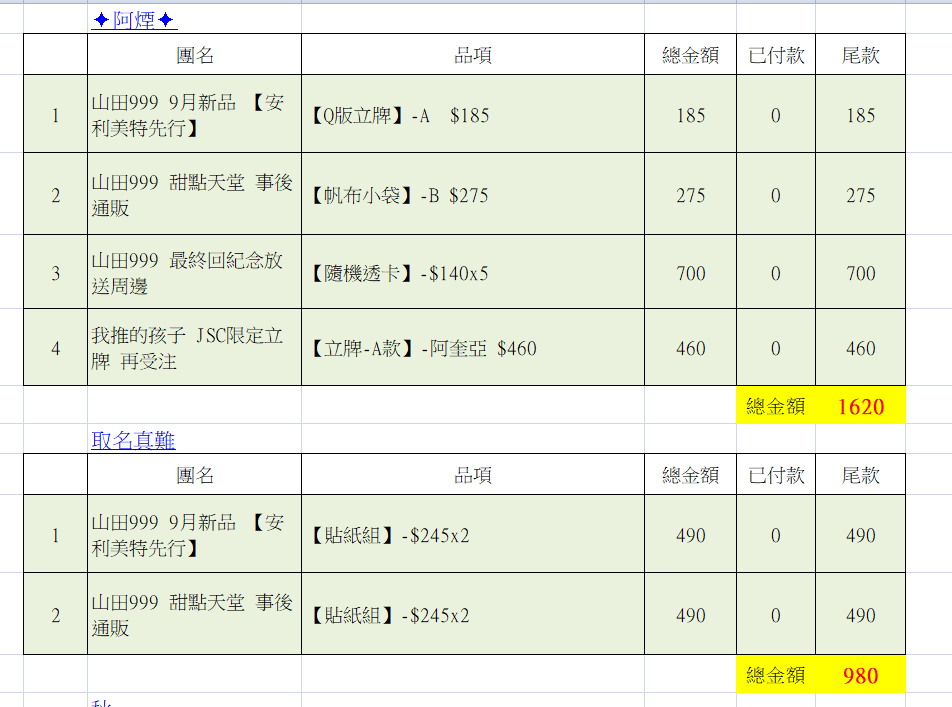This screenshot has height=707, width=952.
Task: Click row number 4 beside 我推的孩子
Action: [55, 347]
